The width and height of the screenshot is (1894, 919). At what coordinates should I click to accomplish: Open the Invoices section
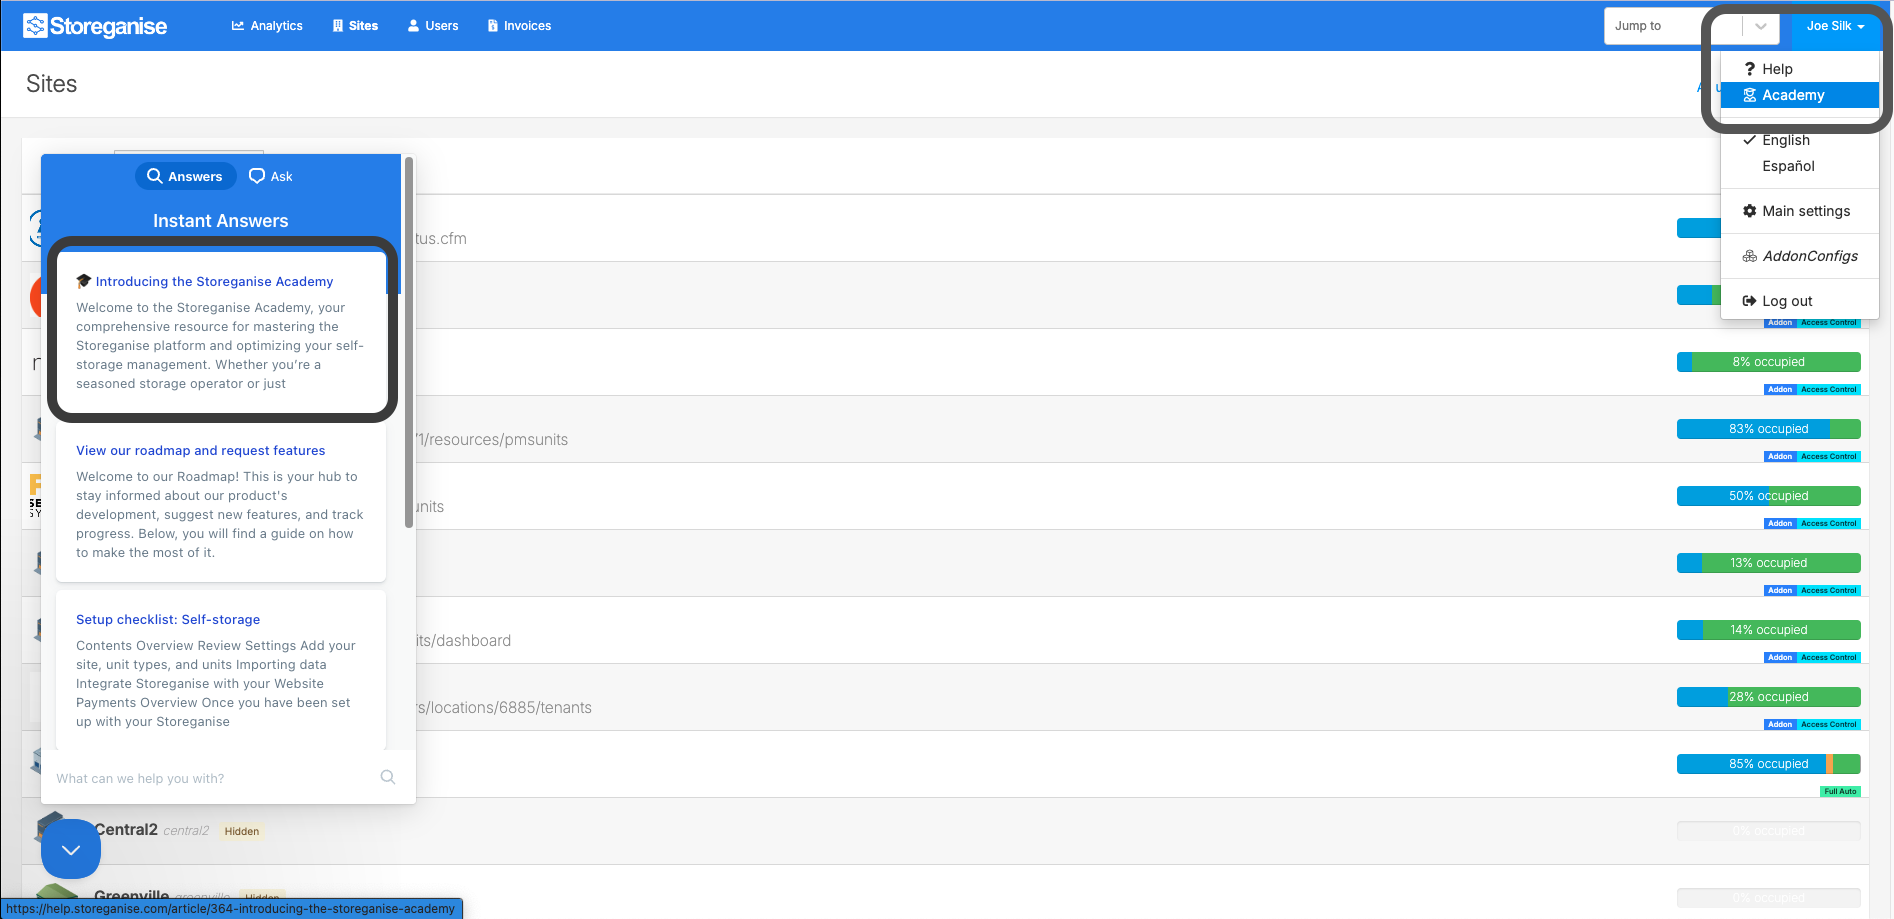[x=519, y=26]
